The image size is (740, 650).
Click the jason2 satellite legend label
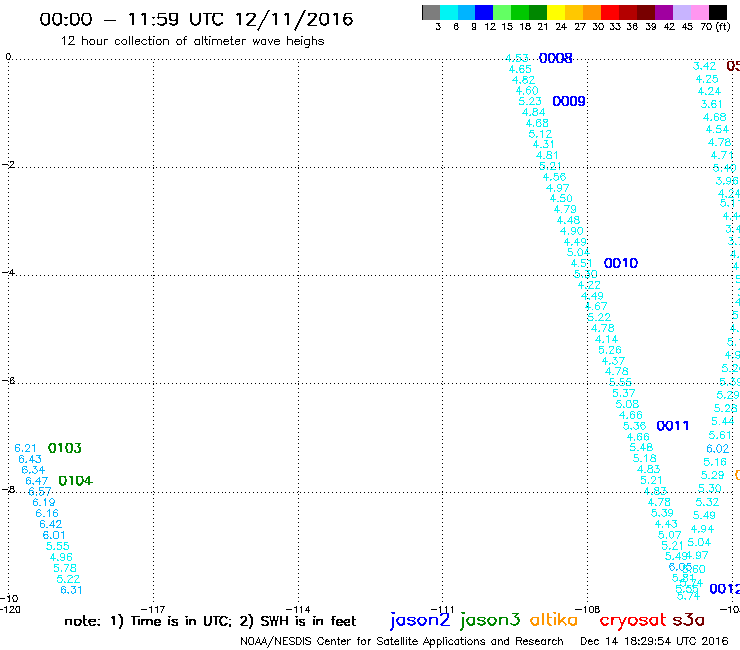tap(420, 620)
